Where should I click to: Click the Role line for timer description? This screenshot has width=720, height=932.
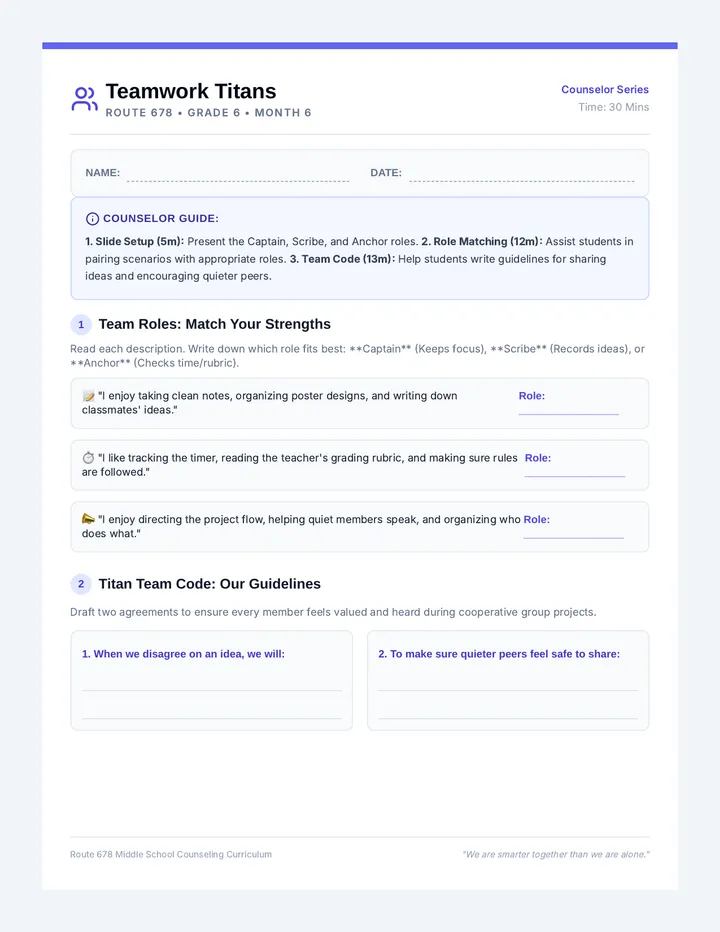574,476
